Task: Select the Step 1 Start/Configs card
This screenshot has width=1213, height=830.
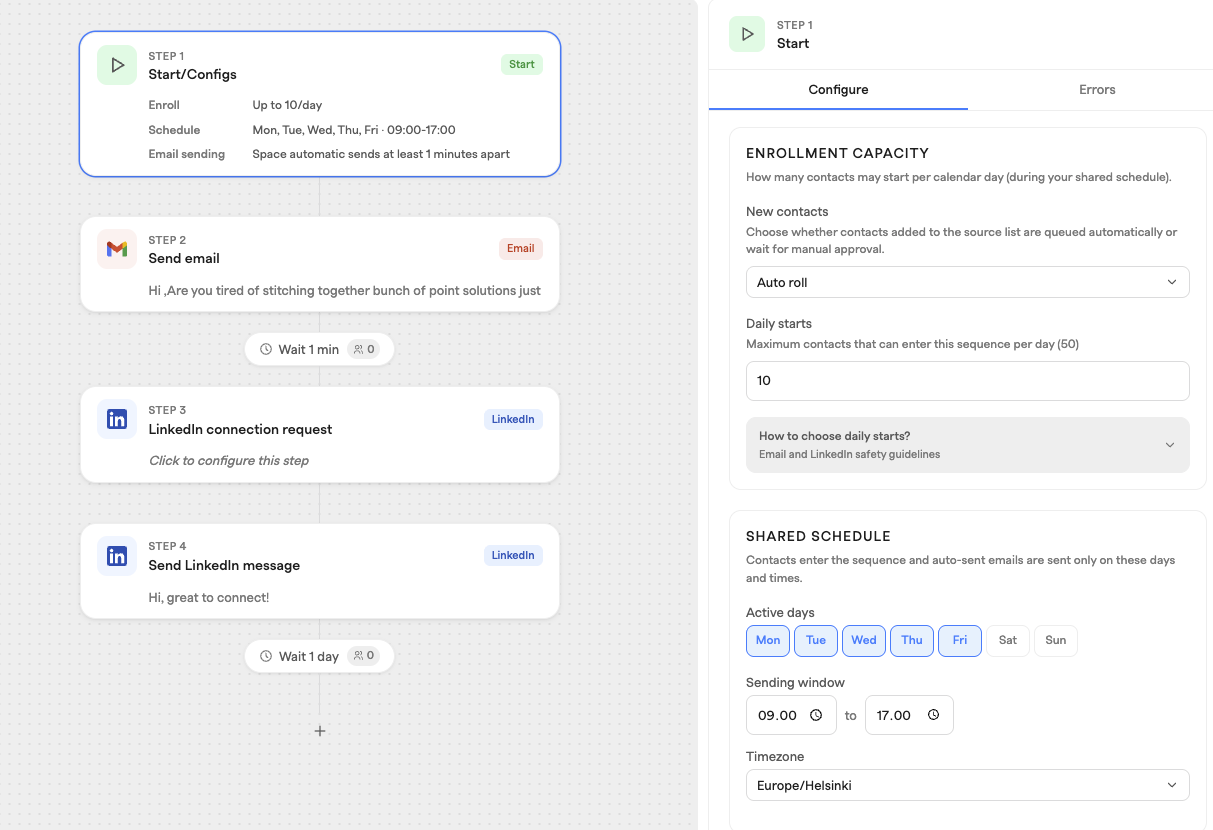Action: click(x=320, y=104)
